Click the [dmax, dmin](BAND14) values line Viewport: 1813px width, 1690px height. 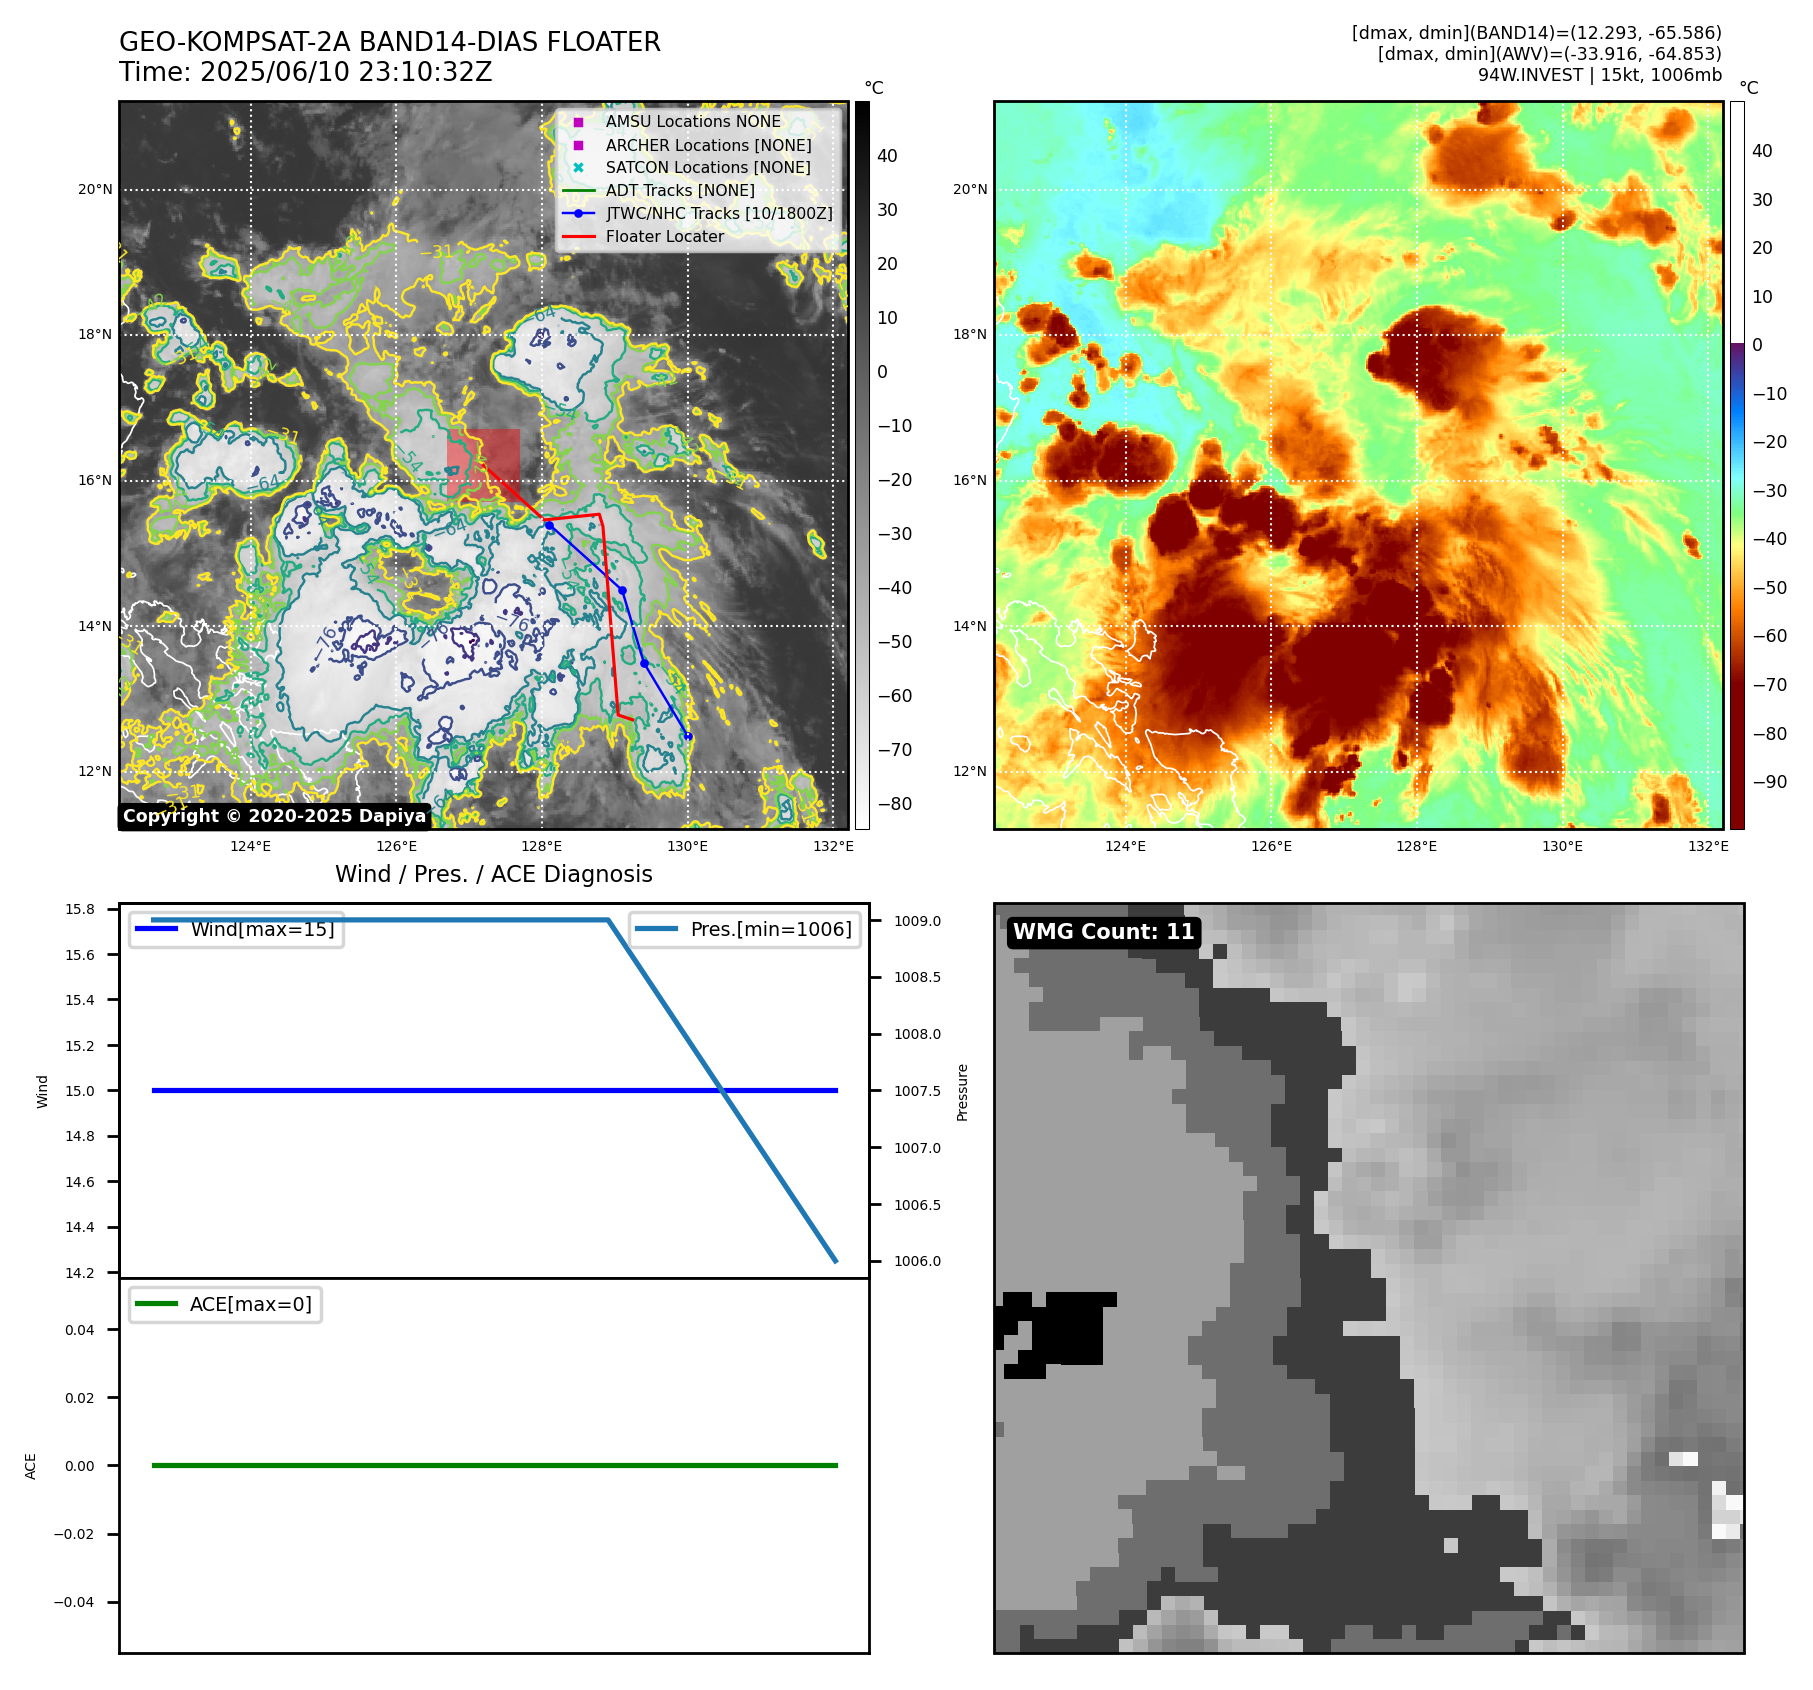point(1537,33)
